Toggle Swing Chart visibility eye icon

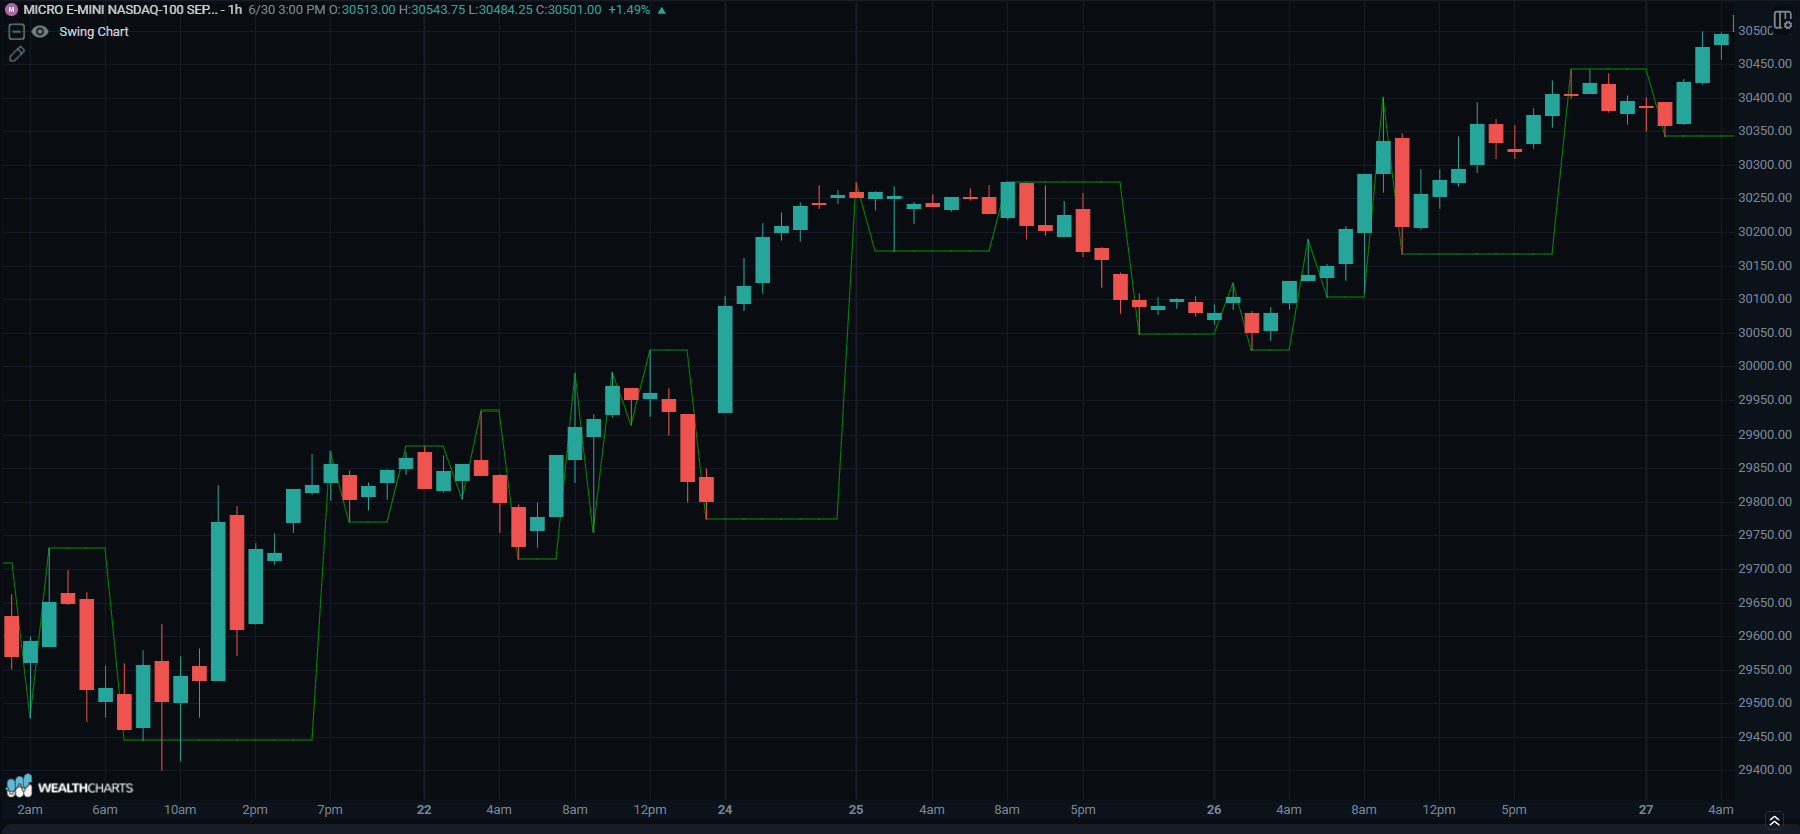(40, 32)
